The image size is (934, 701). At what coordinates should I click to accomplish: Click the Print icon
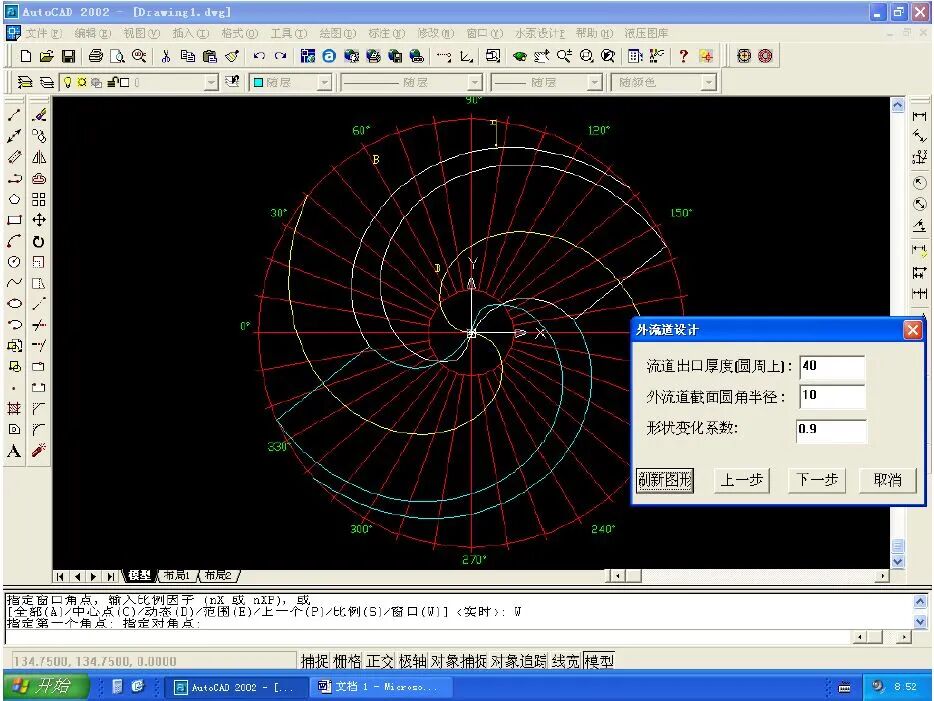pyautogui.click(x=95, y=56)
